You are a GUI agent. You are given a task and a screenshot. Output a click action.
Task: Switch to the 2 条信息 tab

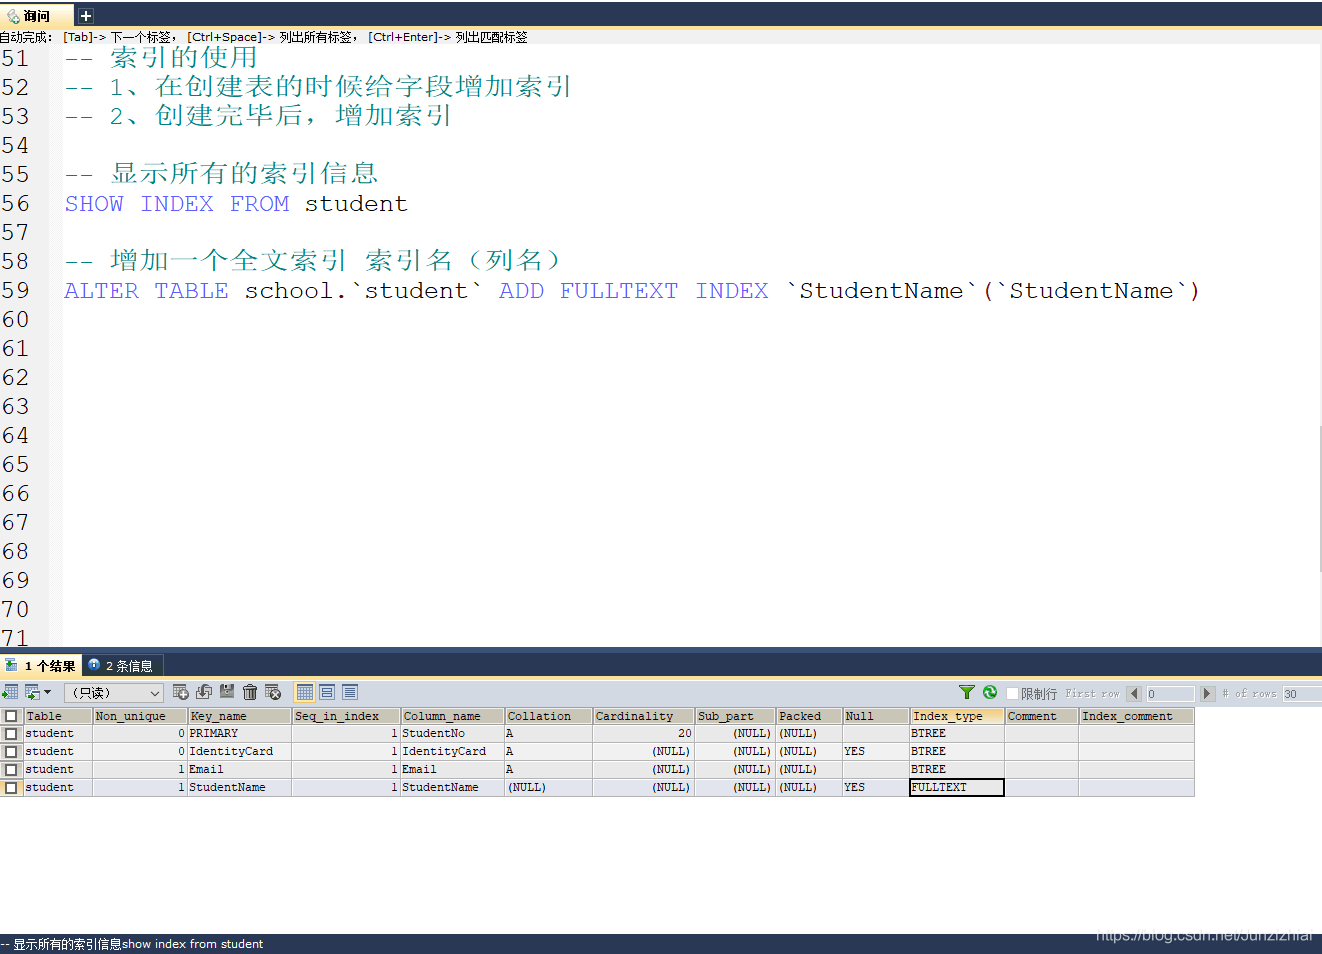coord(121,665)
